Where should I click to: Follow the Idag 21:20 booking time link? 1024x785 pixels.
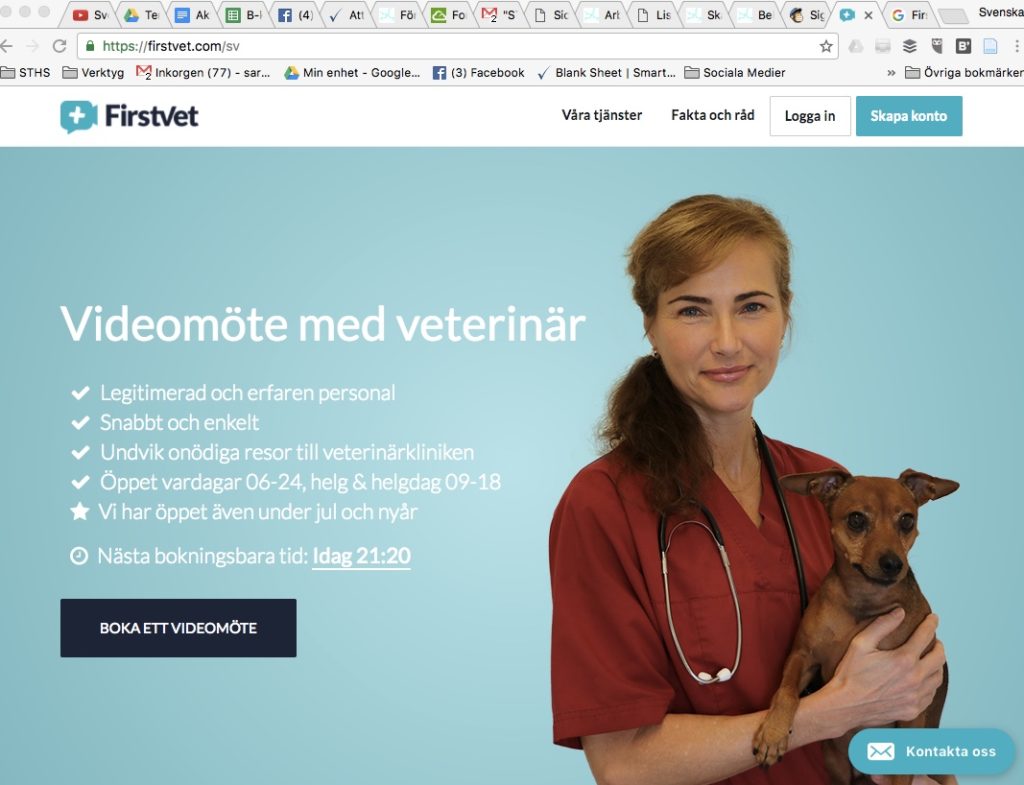[361, 556]
